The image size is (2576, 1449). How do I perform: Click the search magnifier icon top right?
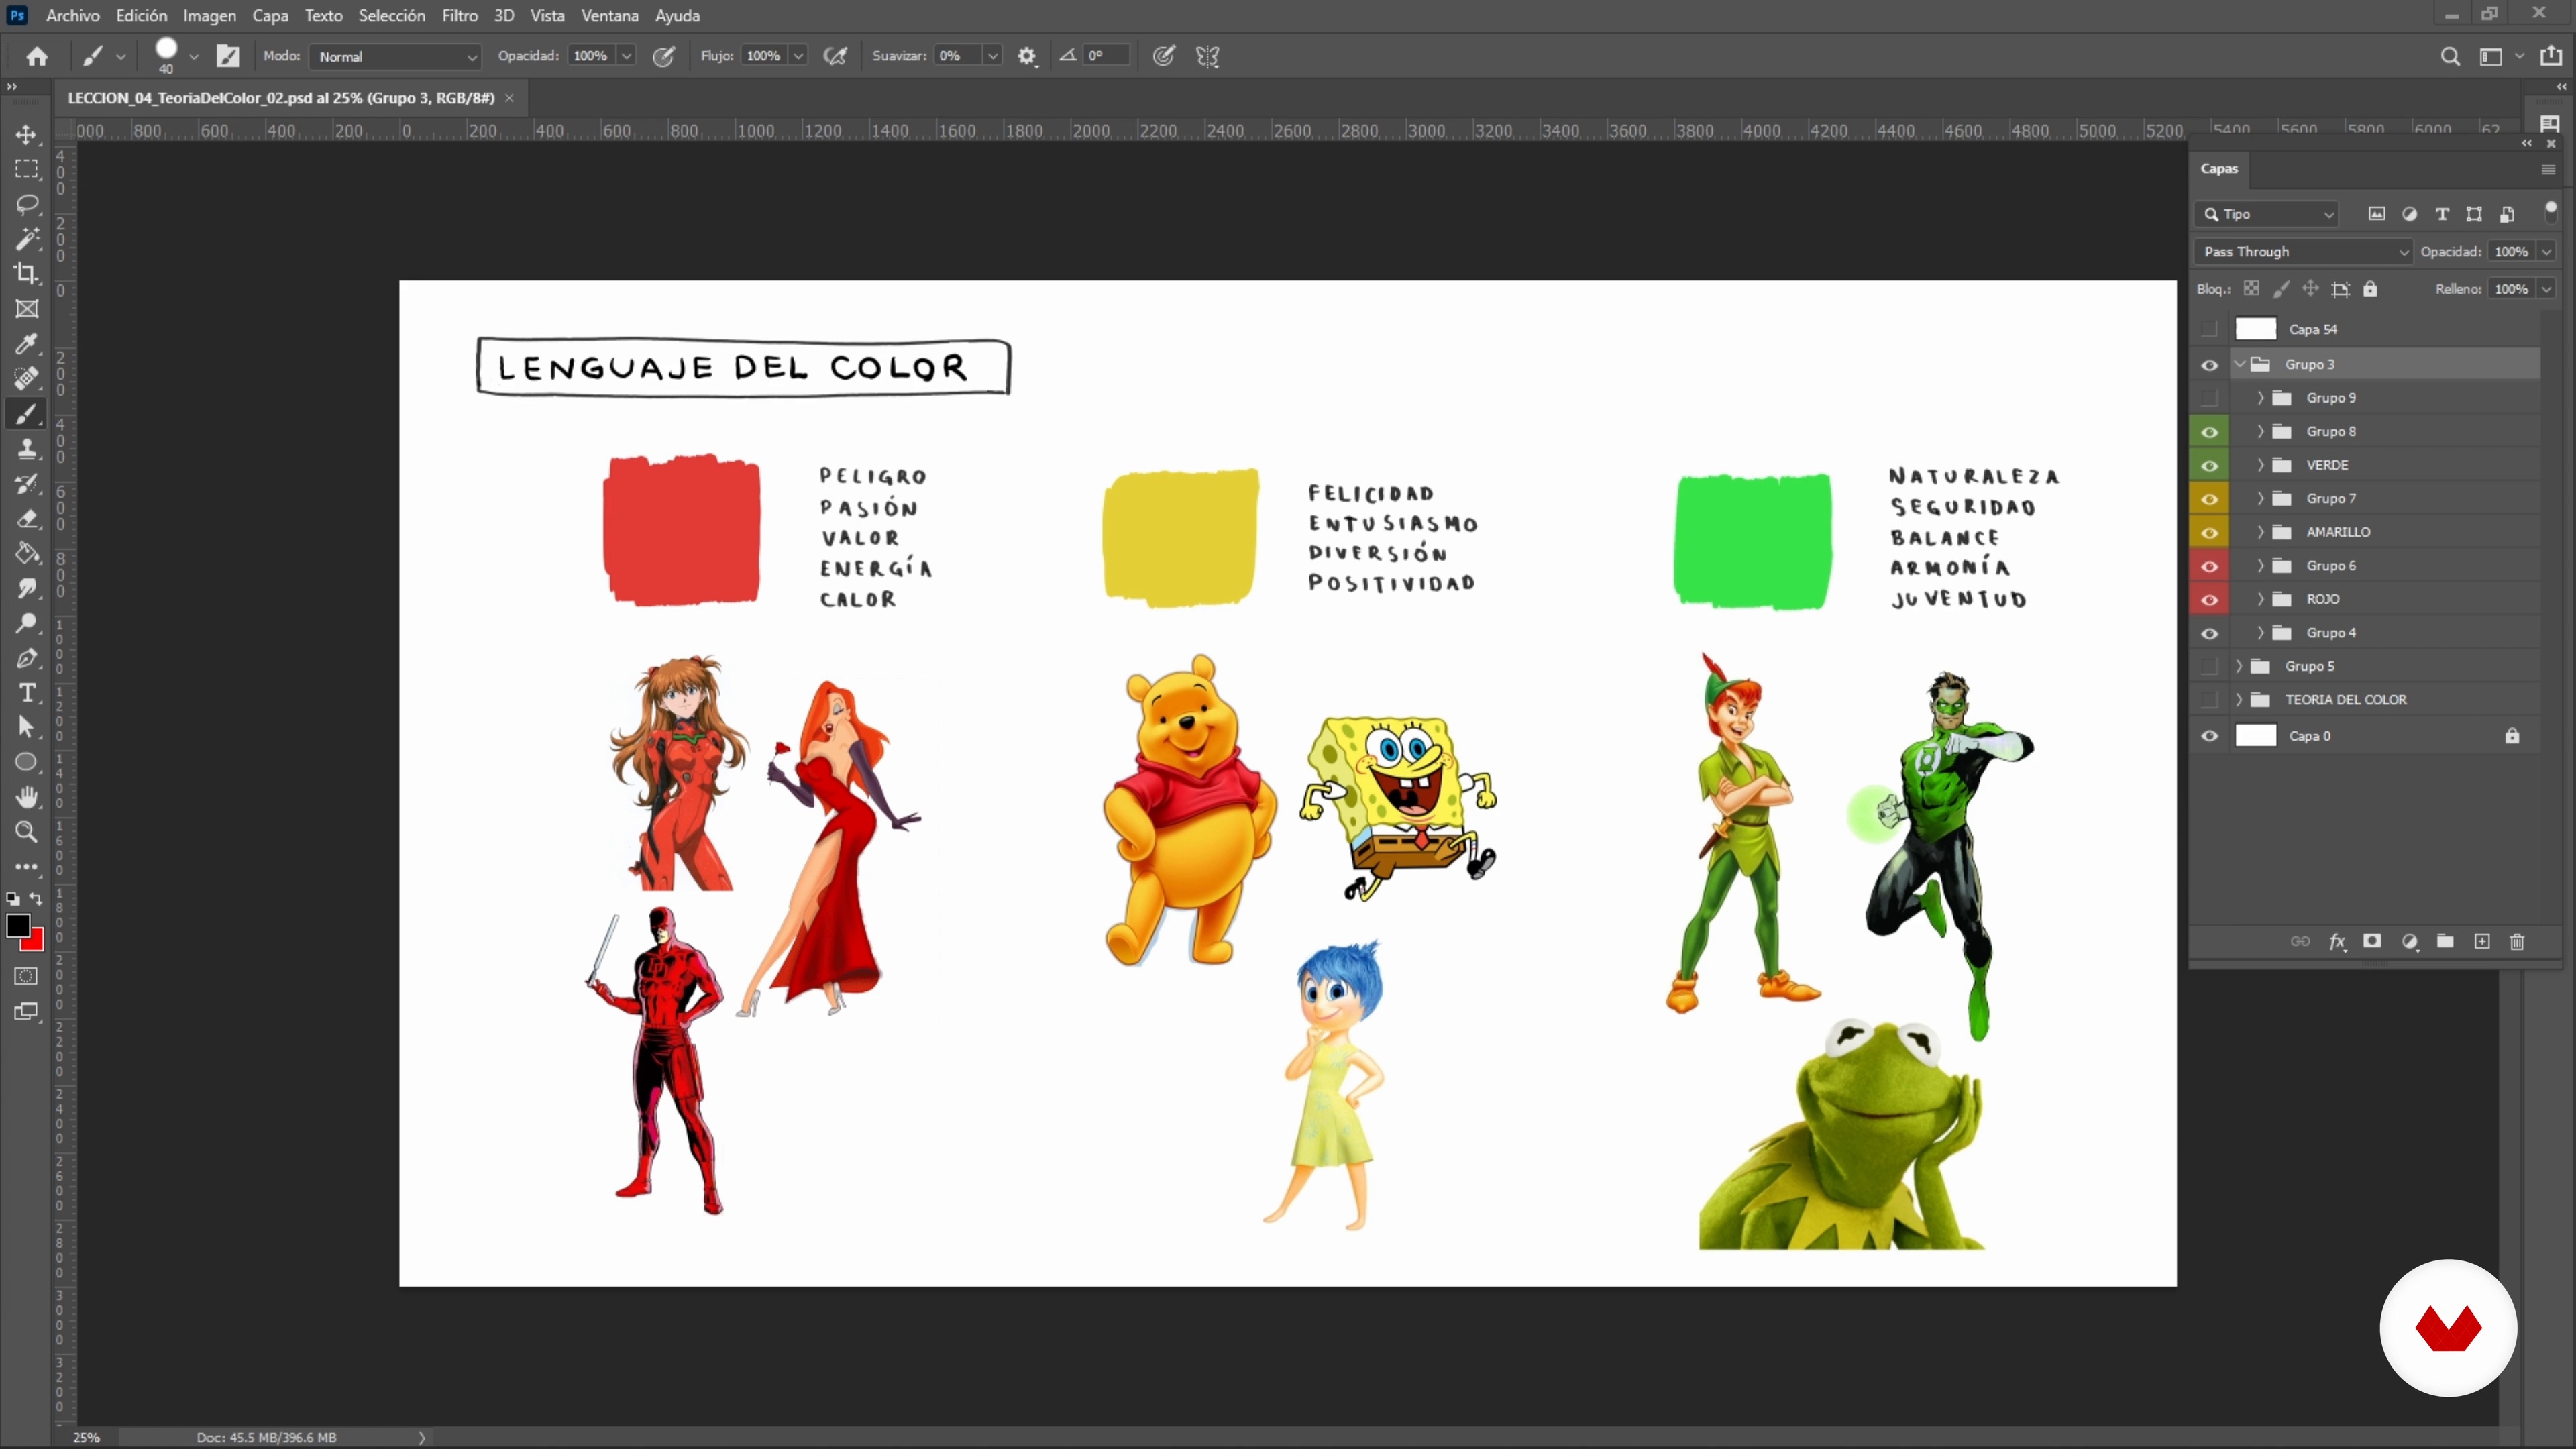pos(2449,56)
